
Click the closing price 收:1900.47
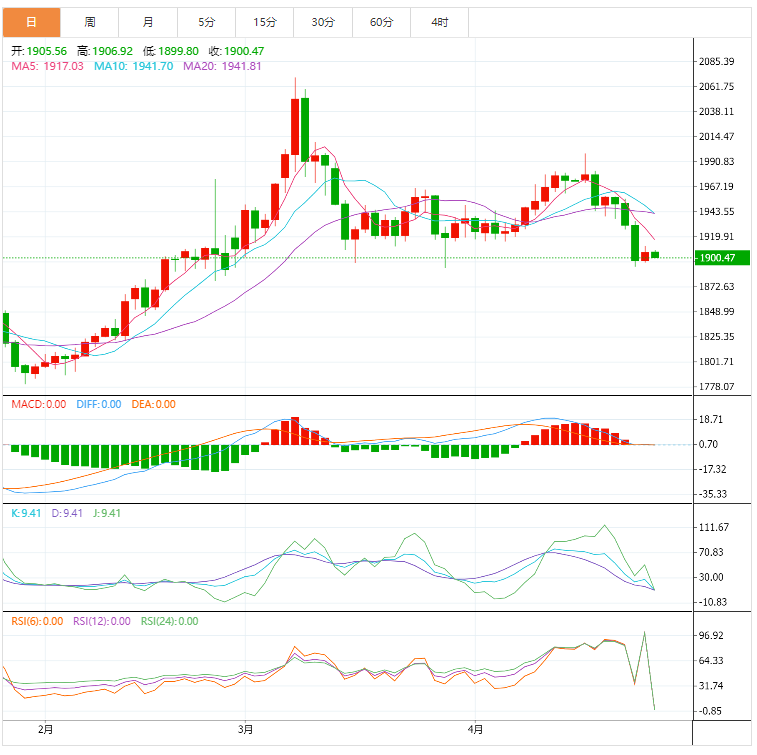pos(237,51)
